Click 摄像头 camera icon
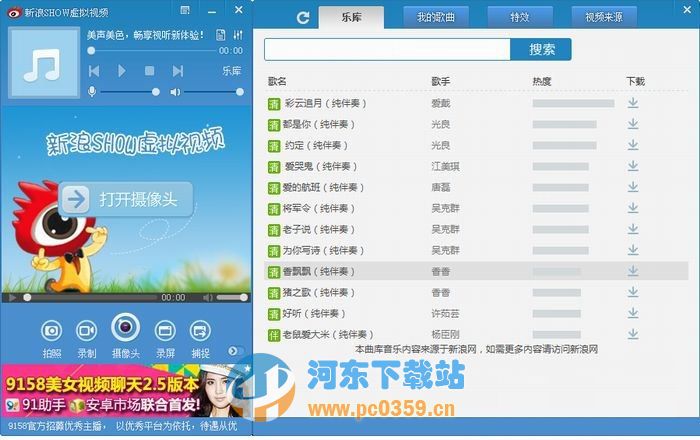This screenshot has width=700, height=440. [125, 328]
